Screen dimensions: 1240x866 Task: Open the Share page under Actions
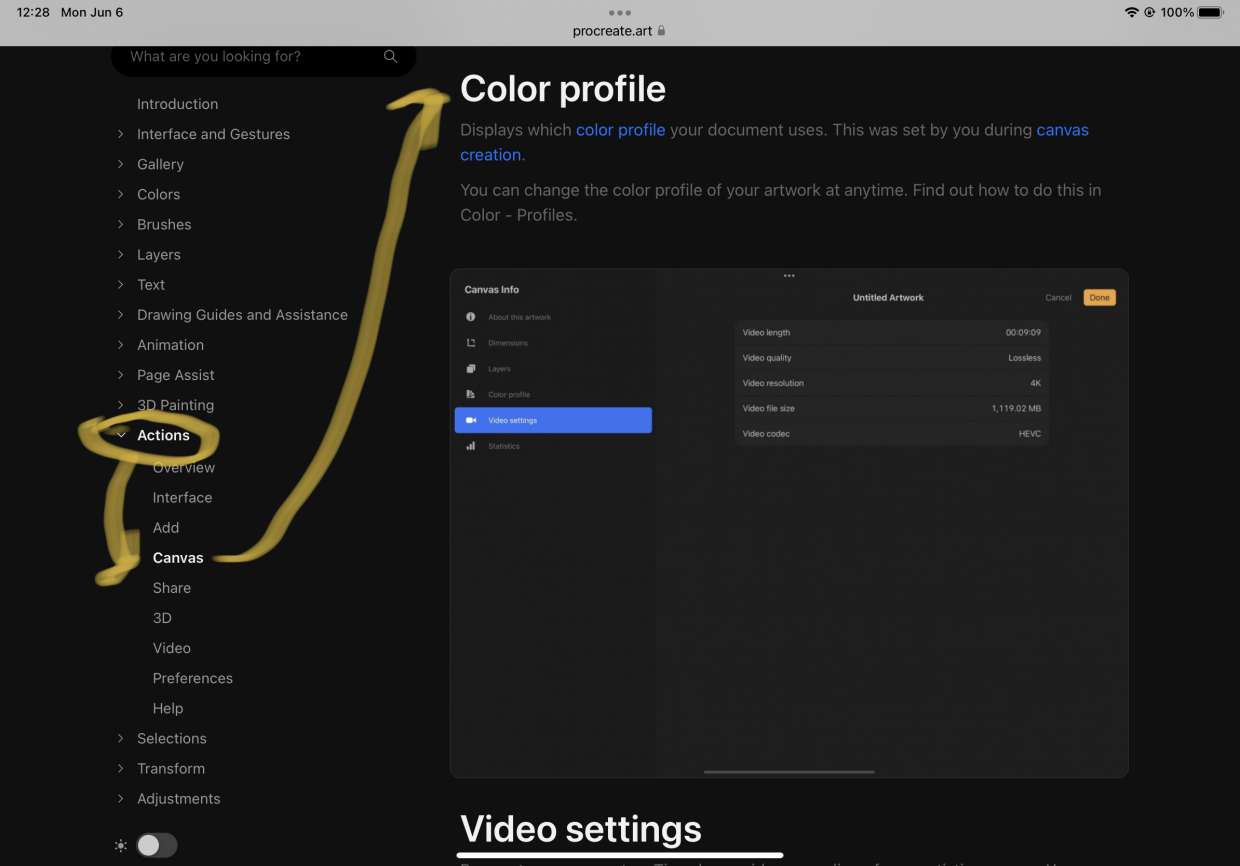[x=172, y=588]
